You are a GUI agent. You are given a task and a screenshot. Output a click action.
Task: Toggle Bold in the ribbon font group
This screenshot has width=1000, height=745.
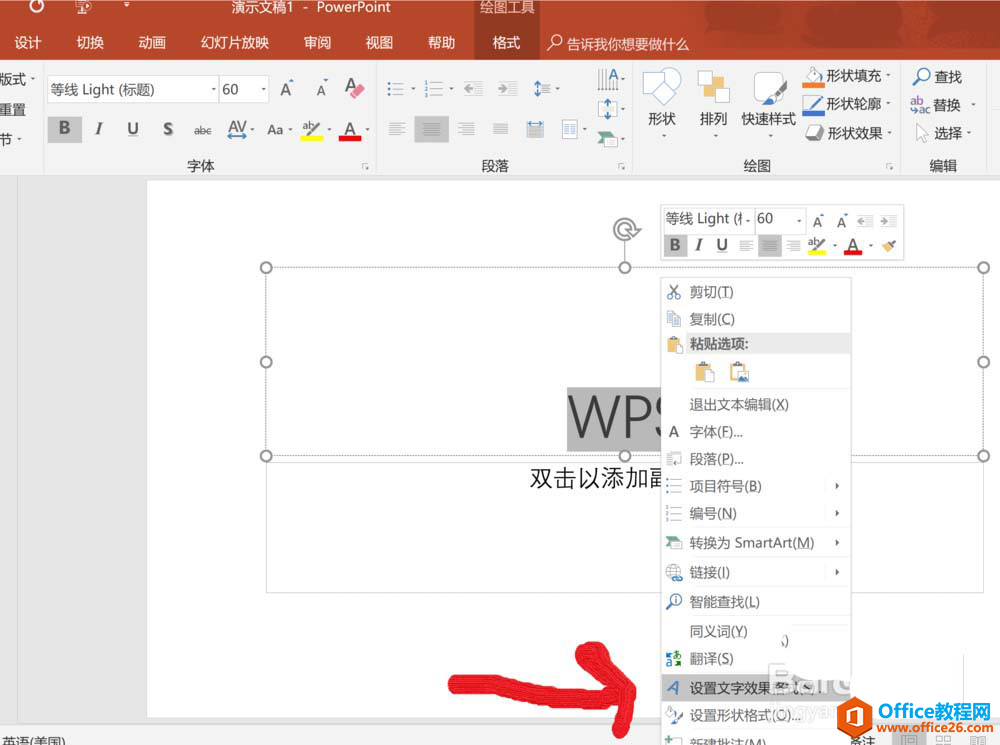click(65, 129)
